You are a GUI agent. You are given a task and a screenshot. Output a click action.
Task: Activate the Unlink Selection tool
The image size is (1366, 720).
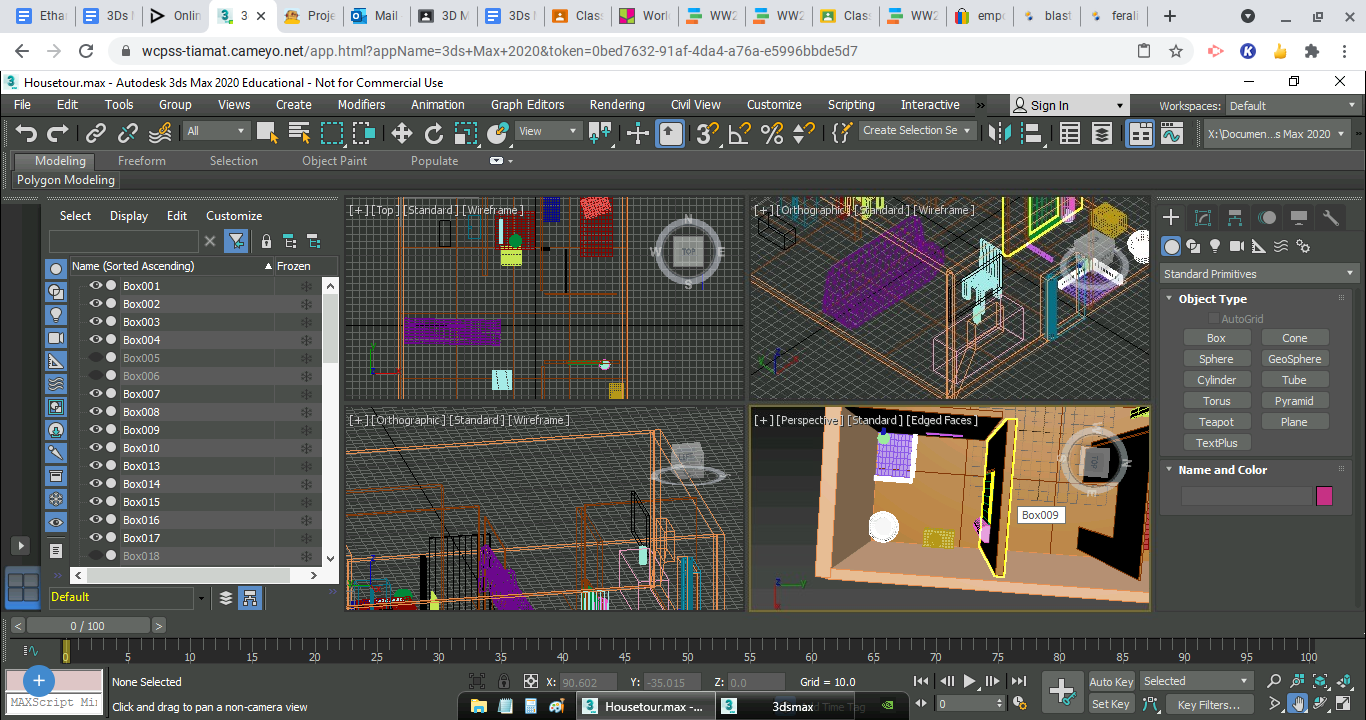pyautogui.click(x=128, y=132)
